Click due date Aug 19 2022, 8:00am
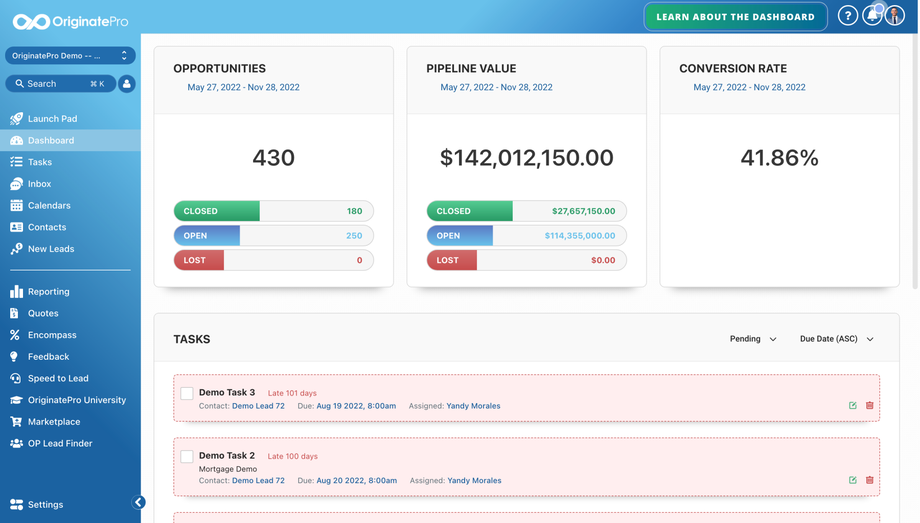The image size is (920, 523). point(356,406)
